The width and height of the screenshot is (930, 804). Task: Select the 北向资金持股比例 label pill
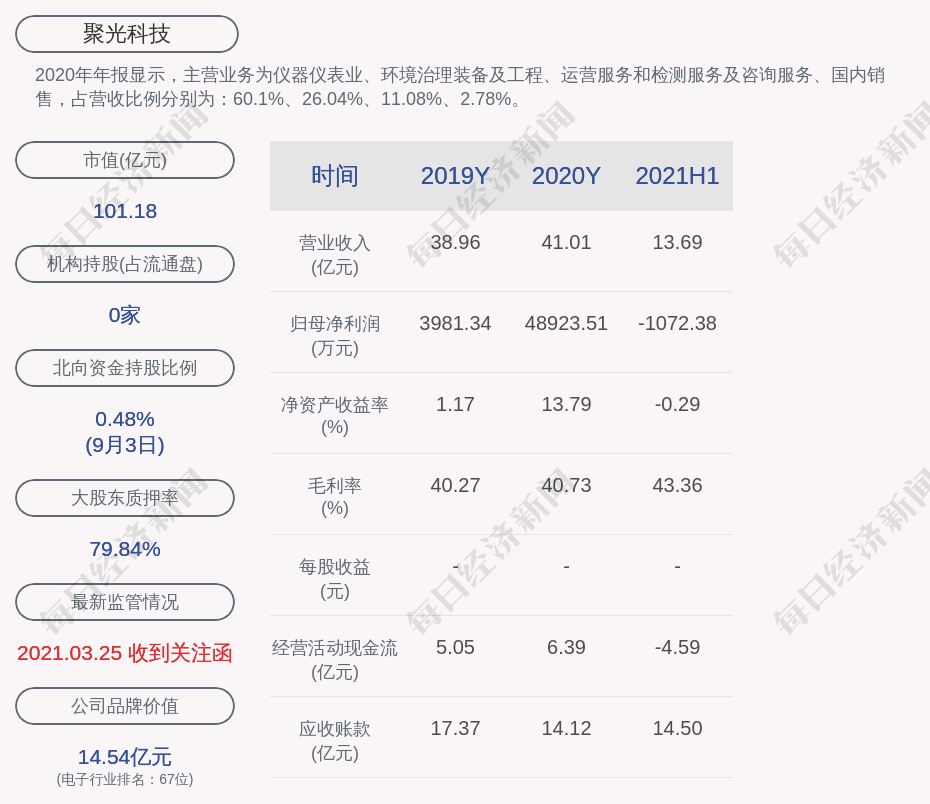[125, 368]
